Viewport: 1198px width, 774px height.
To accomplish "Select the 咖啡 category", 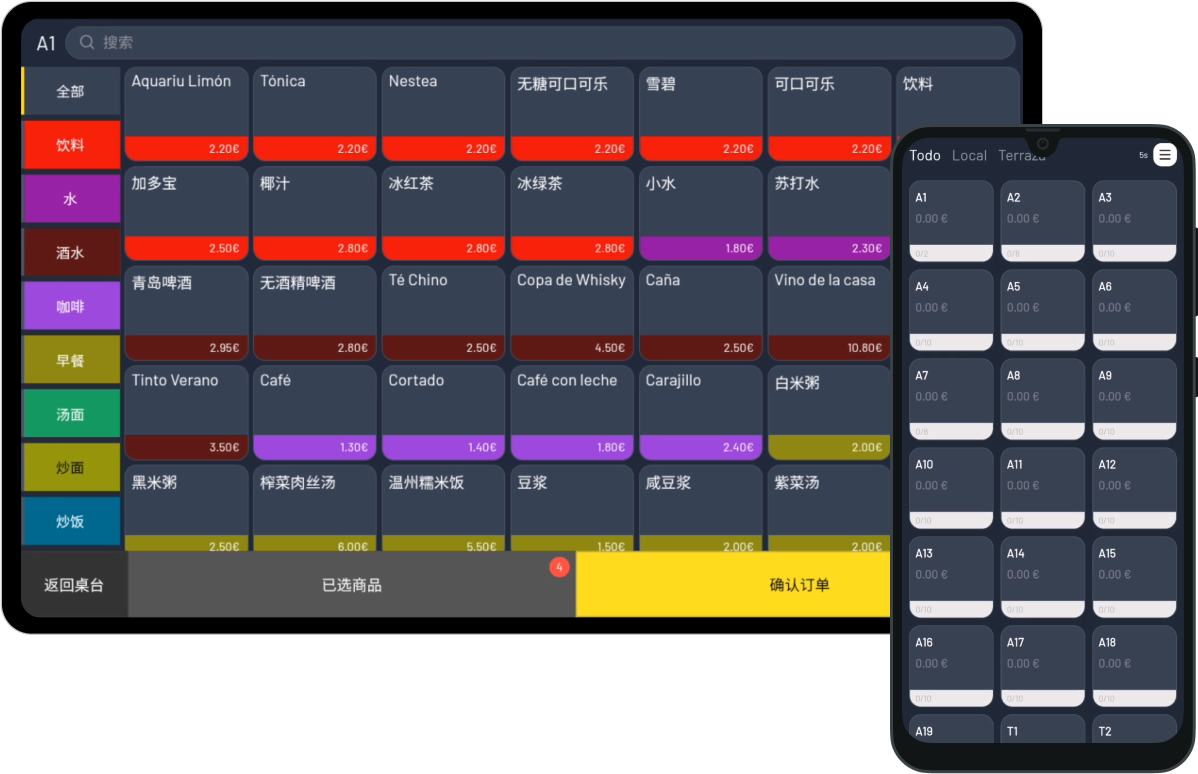I will click(70, 307).
